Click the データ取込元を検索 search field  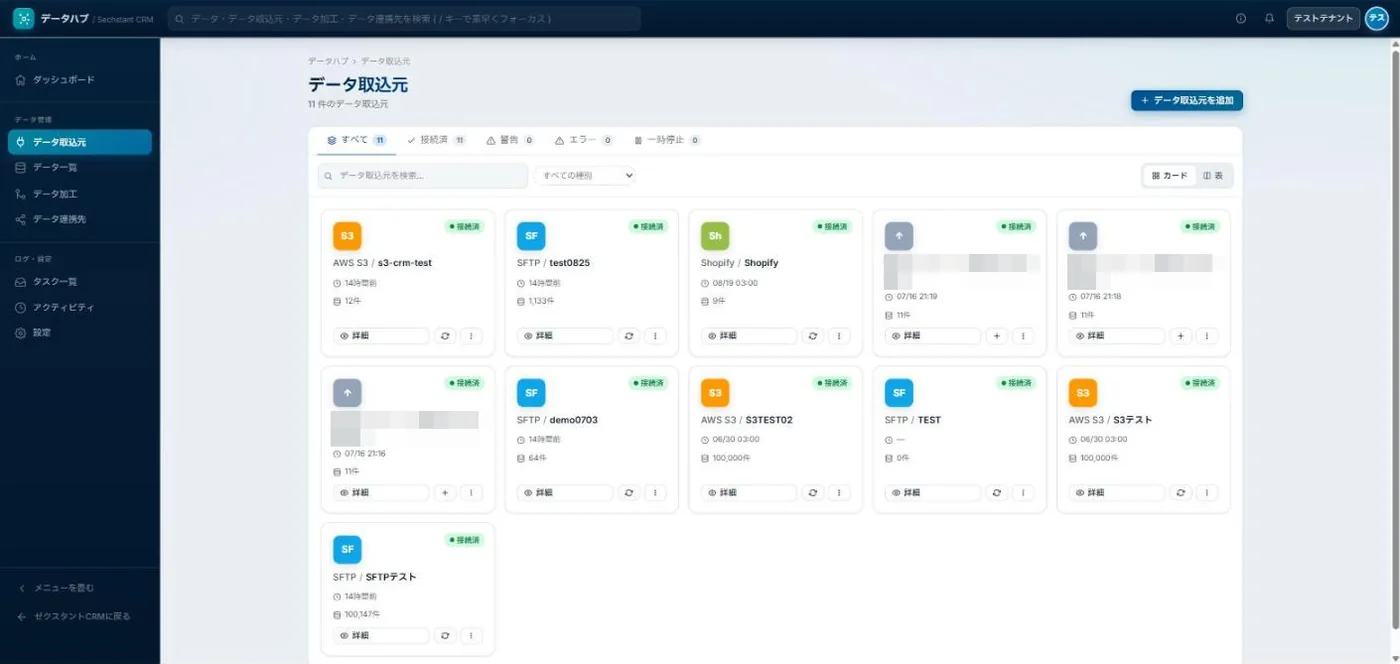423,176
